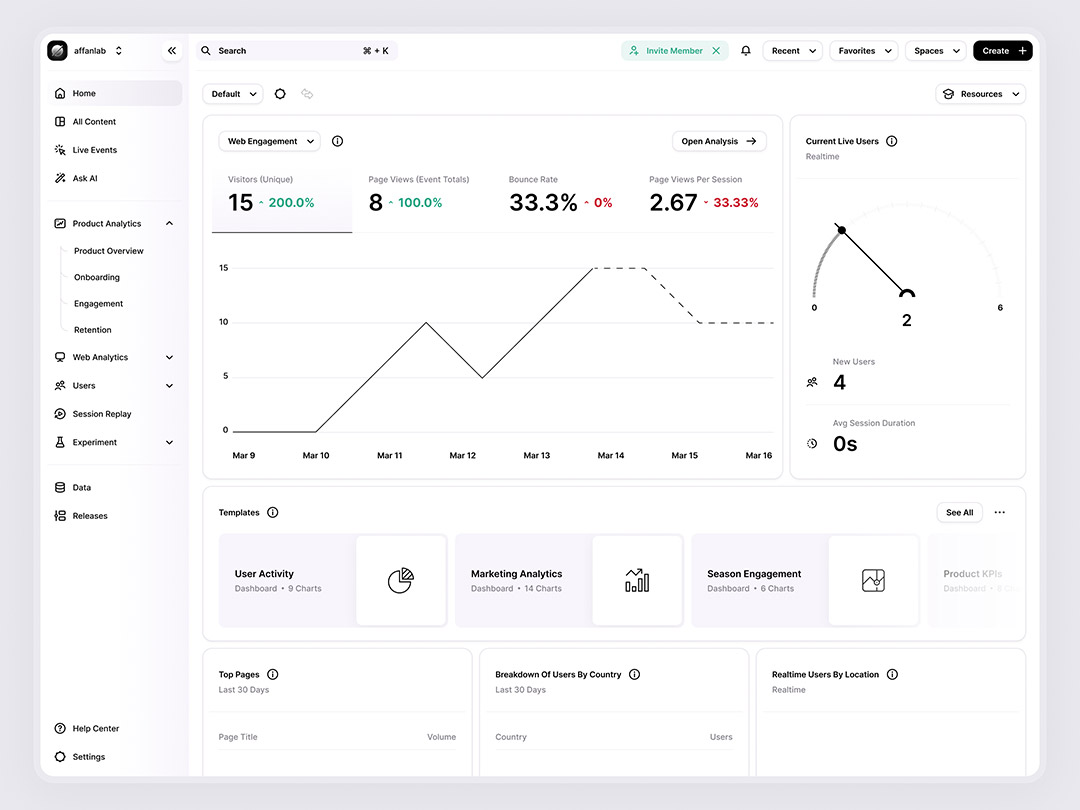Click the Releases sidebar icon
The width and height of the screenshot is (1080, 810).
(59, 515)
